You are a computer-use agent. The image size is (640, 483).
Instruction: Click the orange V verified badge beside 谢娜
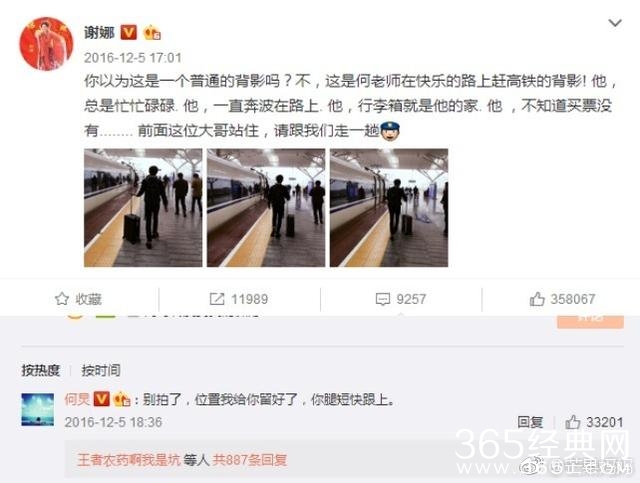click(129, 32)
